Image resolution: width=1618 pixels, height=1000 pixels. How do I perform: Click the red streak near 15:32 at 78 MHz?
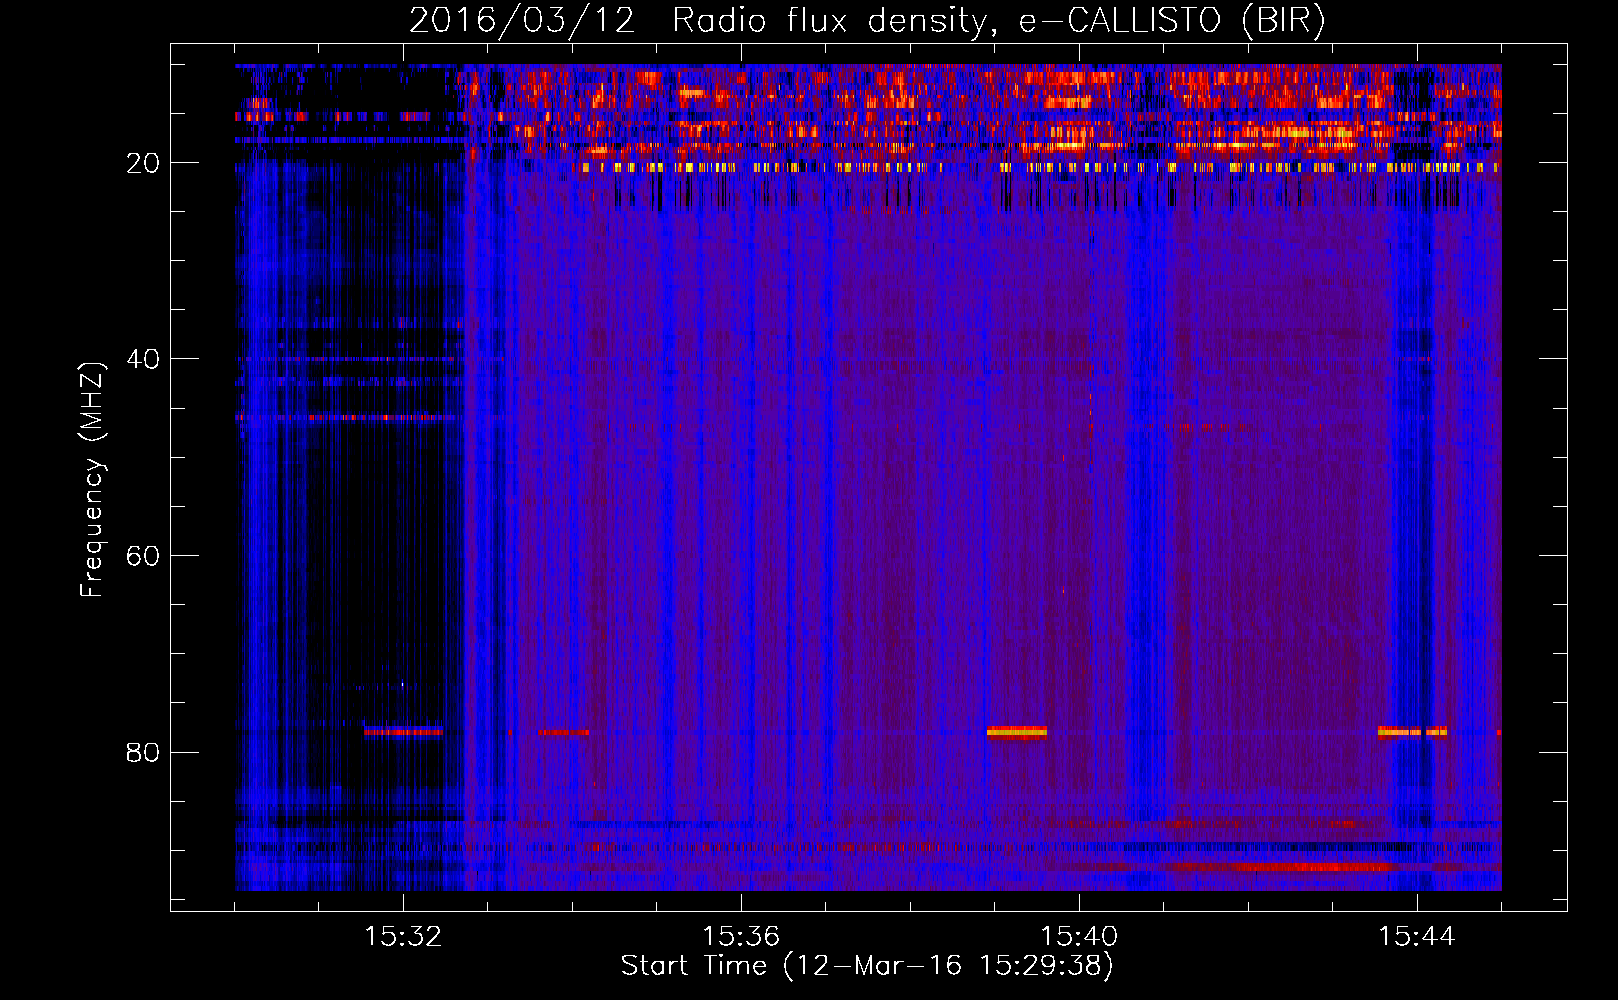pos(403,732)
